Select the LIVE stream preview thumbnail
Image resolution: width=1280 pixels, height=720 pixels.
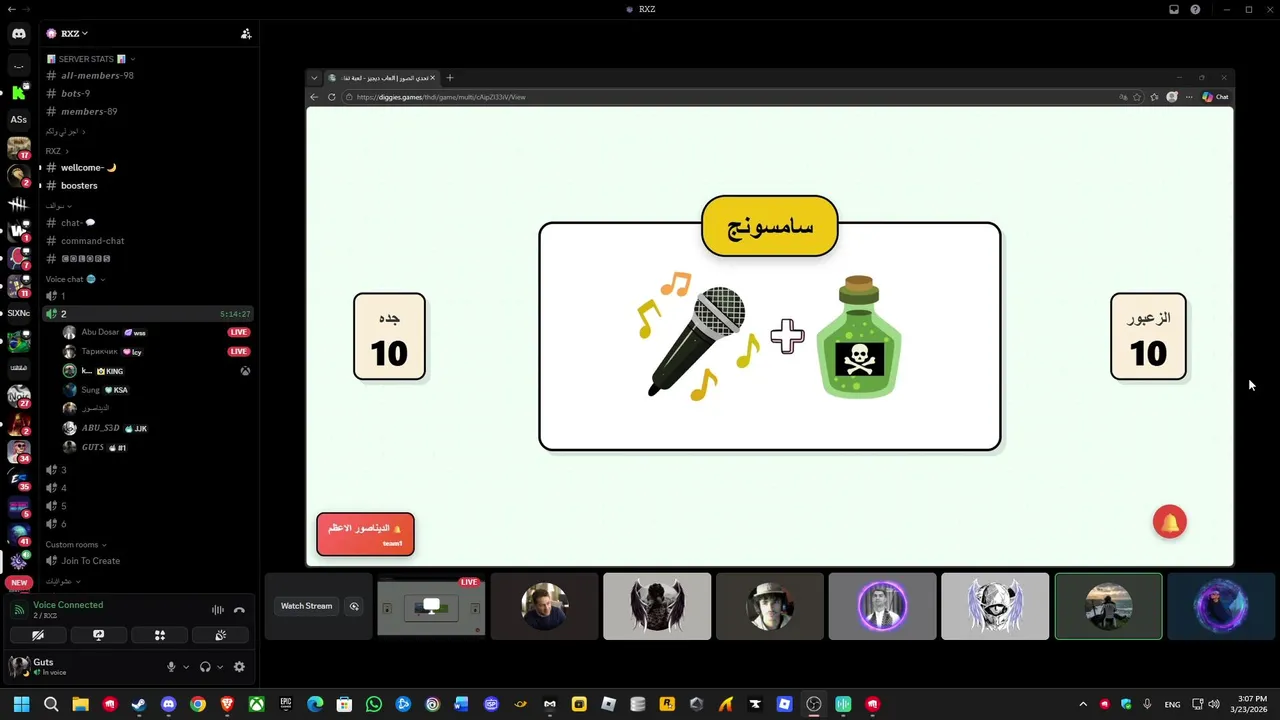431,606
